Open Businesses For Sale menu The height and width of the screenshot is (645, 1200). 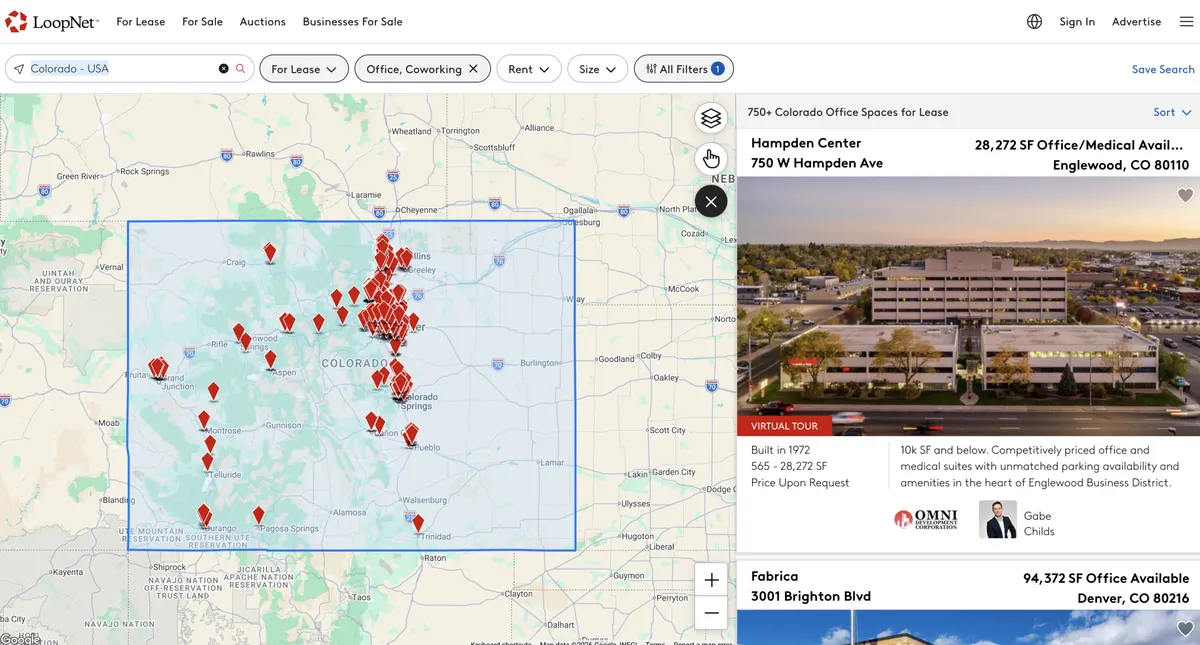coord(353,21)
